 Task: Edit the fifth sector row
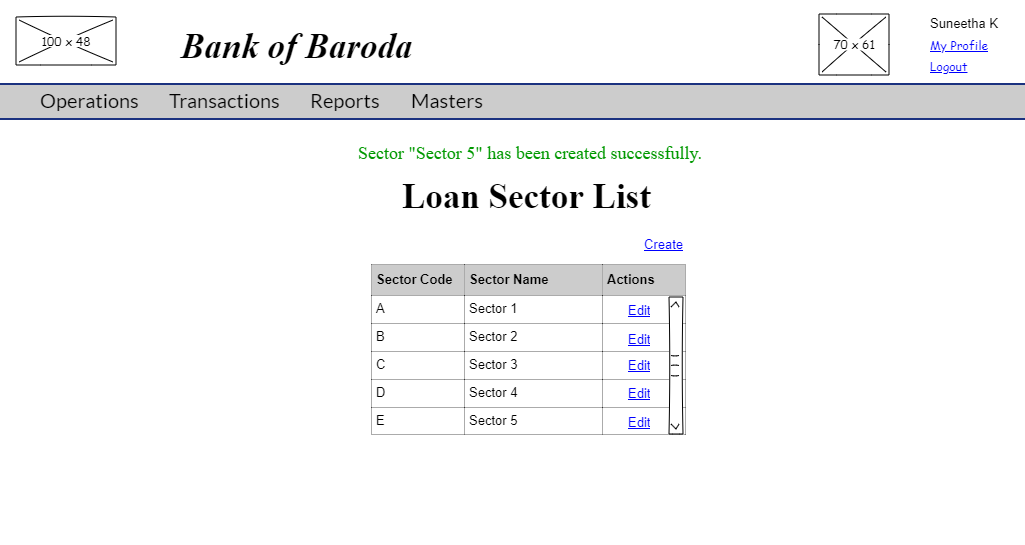pos(638,423)
